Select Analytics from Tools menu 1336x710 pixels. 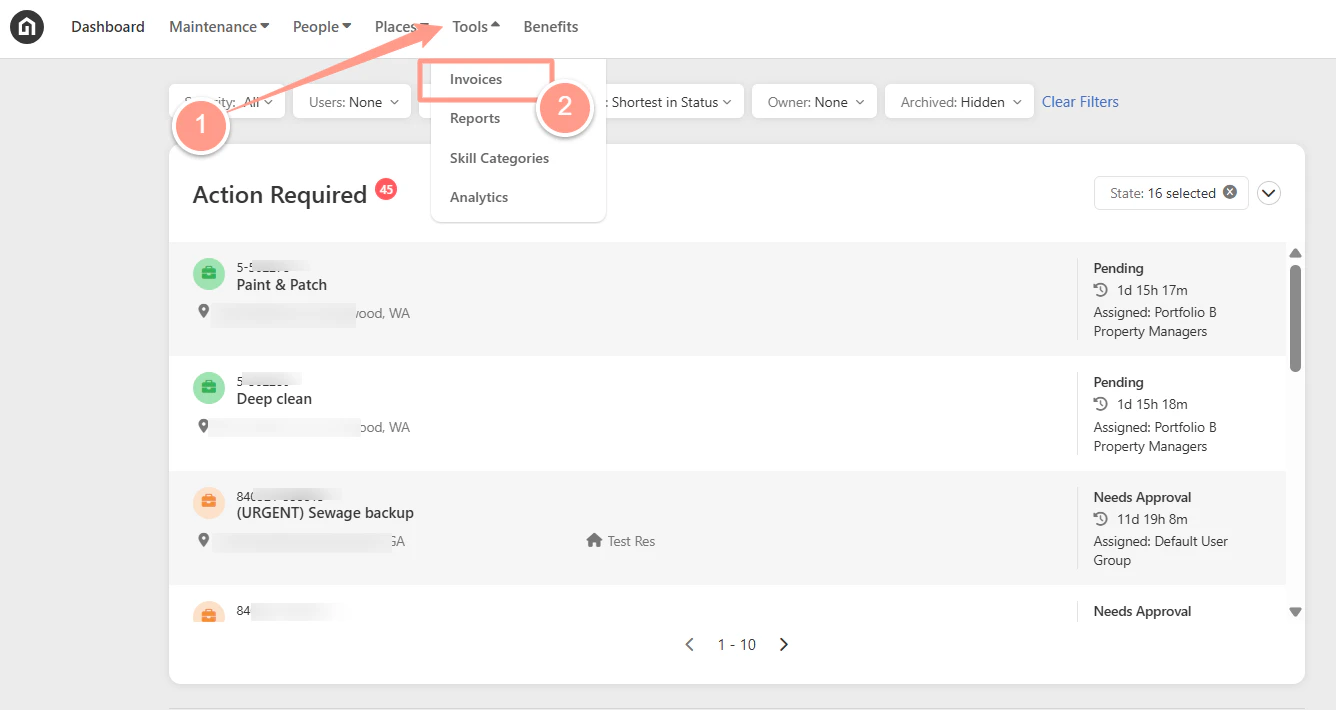pos(479,197)
